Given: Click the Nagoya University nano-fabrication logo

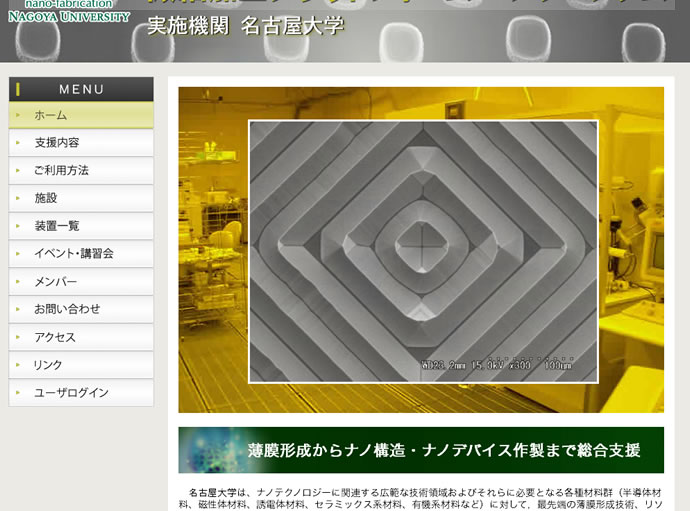Looking at the screenshot, I should [x=68, y=11].
